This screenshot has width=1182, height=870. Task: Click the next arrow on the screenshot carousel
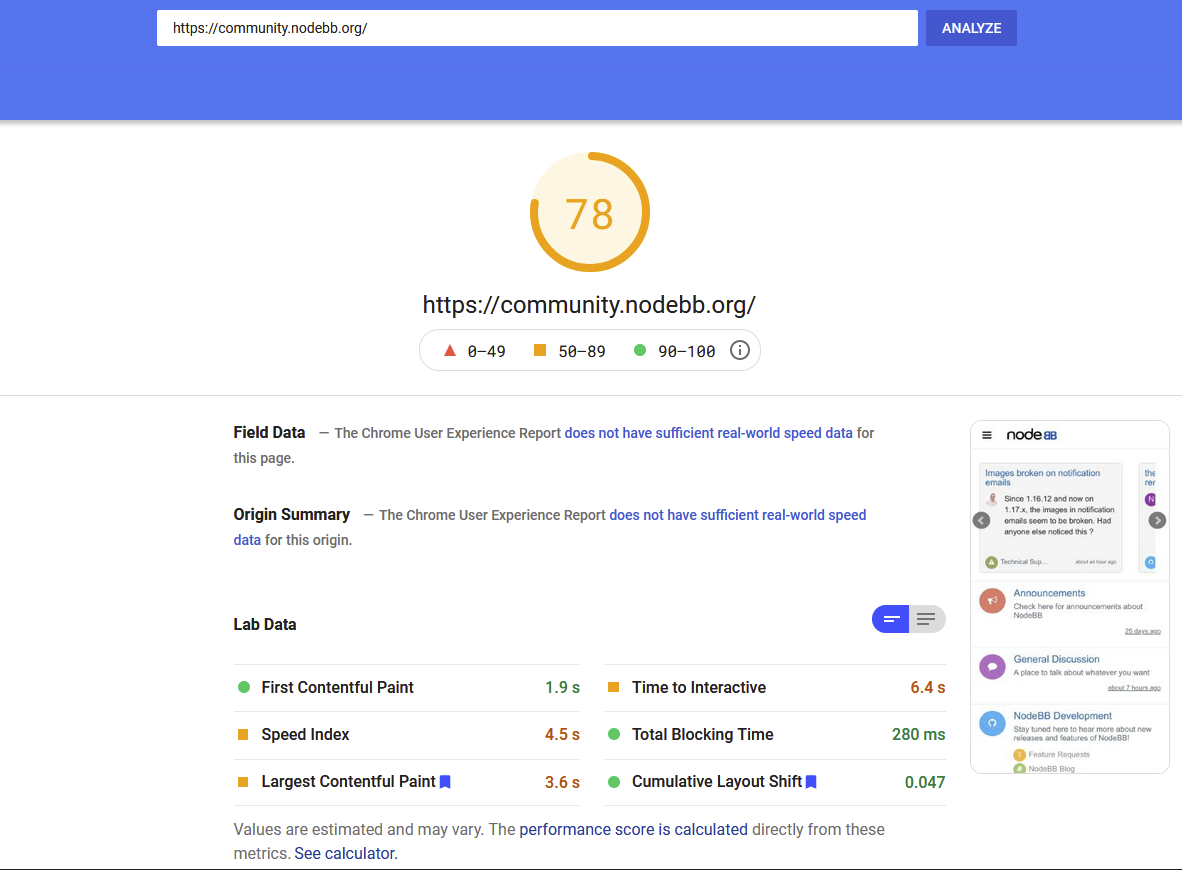1157,520
